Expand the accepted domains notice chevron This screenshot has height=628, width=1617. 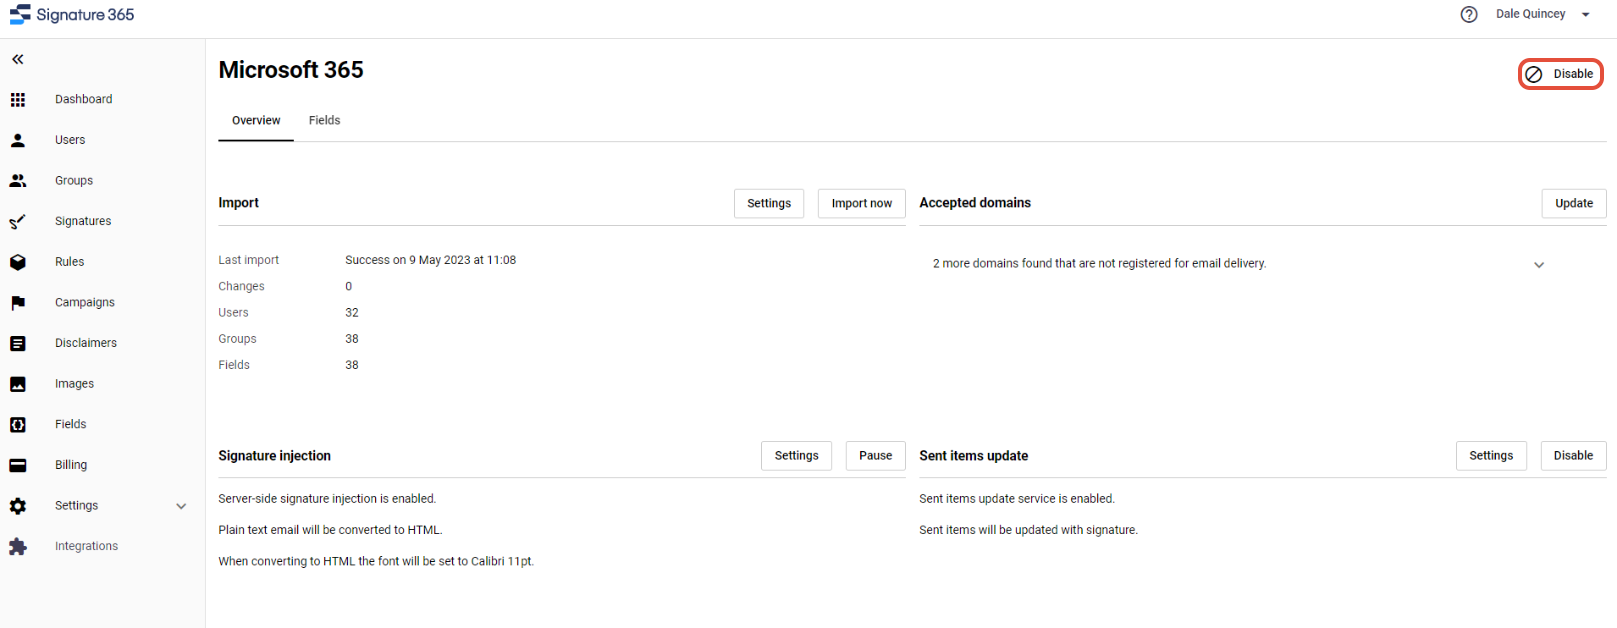pos(1539,265)
